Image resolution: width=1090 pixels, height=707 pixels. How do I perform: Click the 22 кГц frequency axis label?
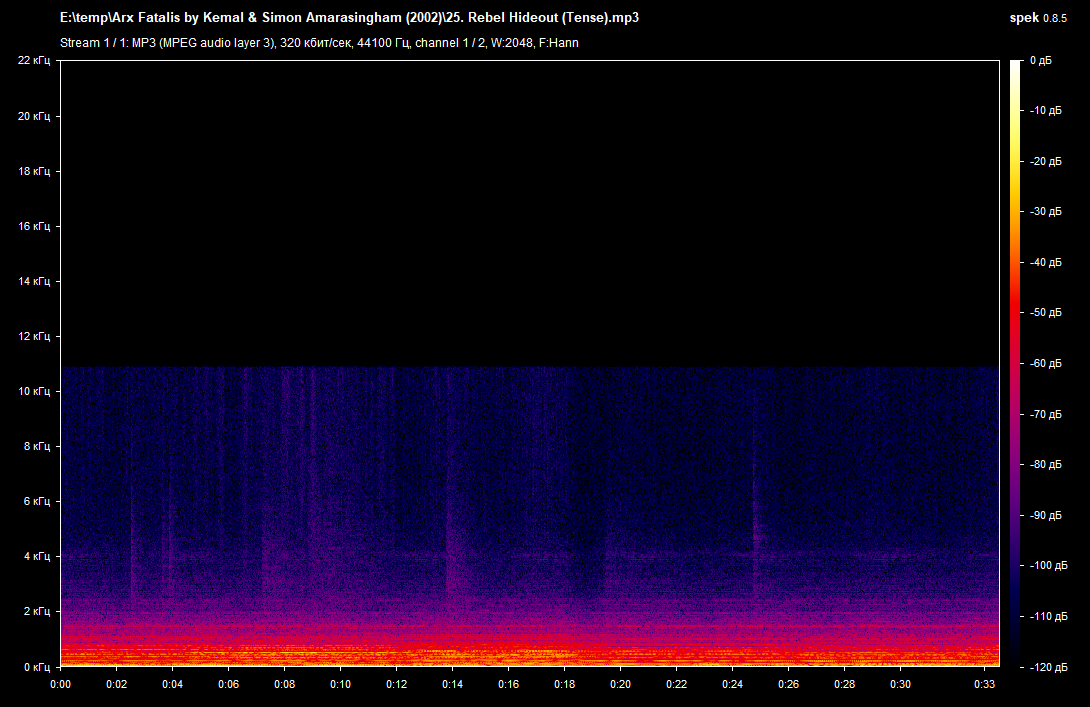coord(34,60)
